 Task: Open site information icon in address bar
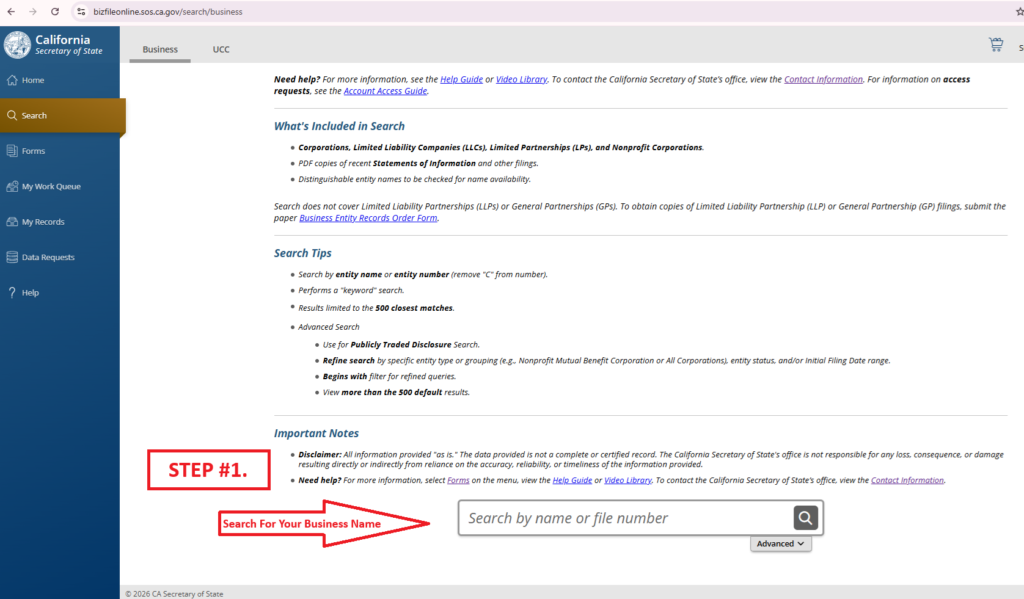81,12
